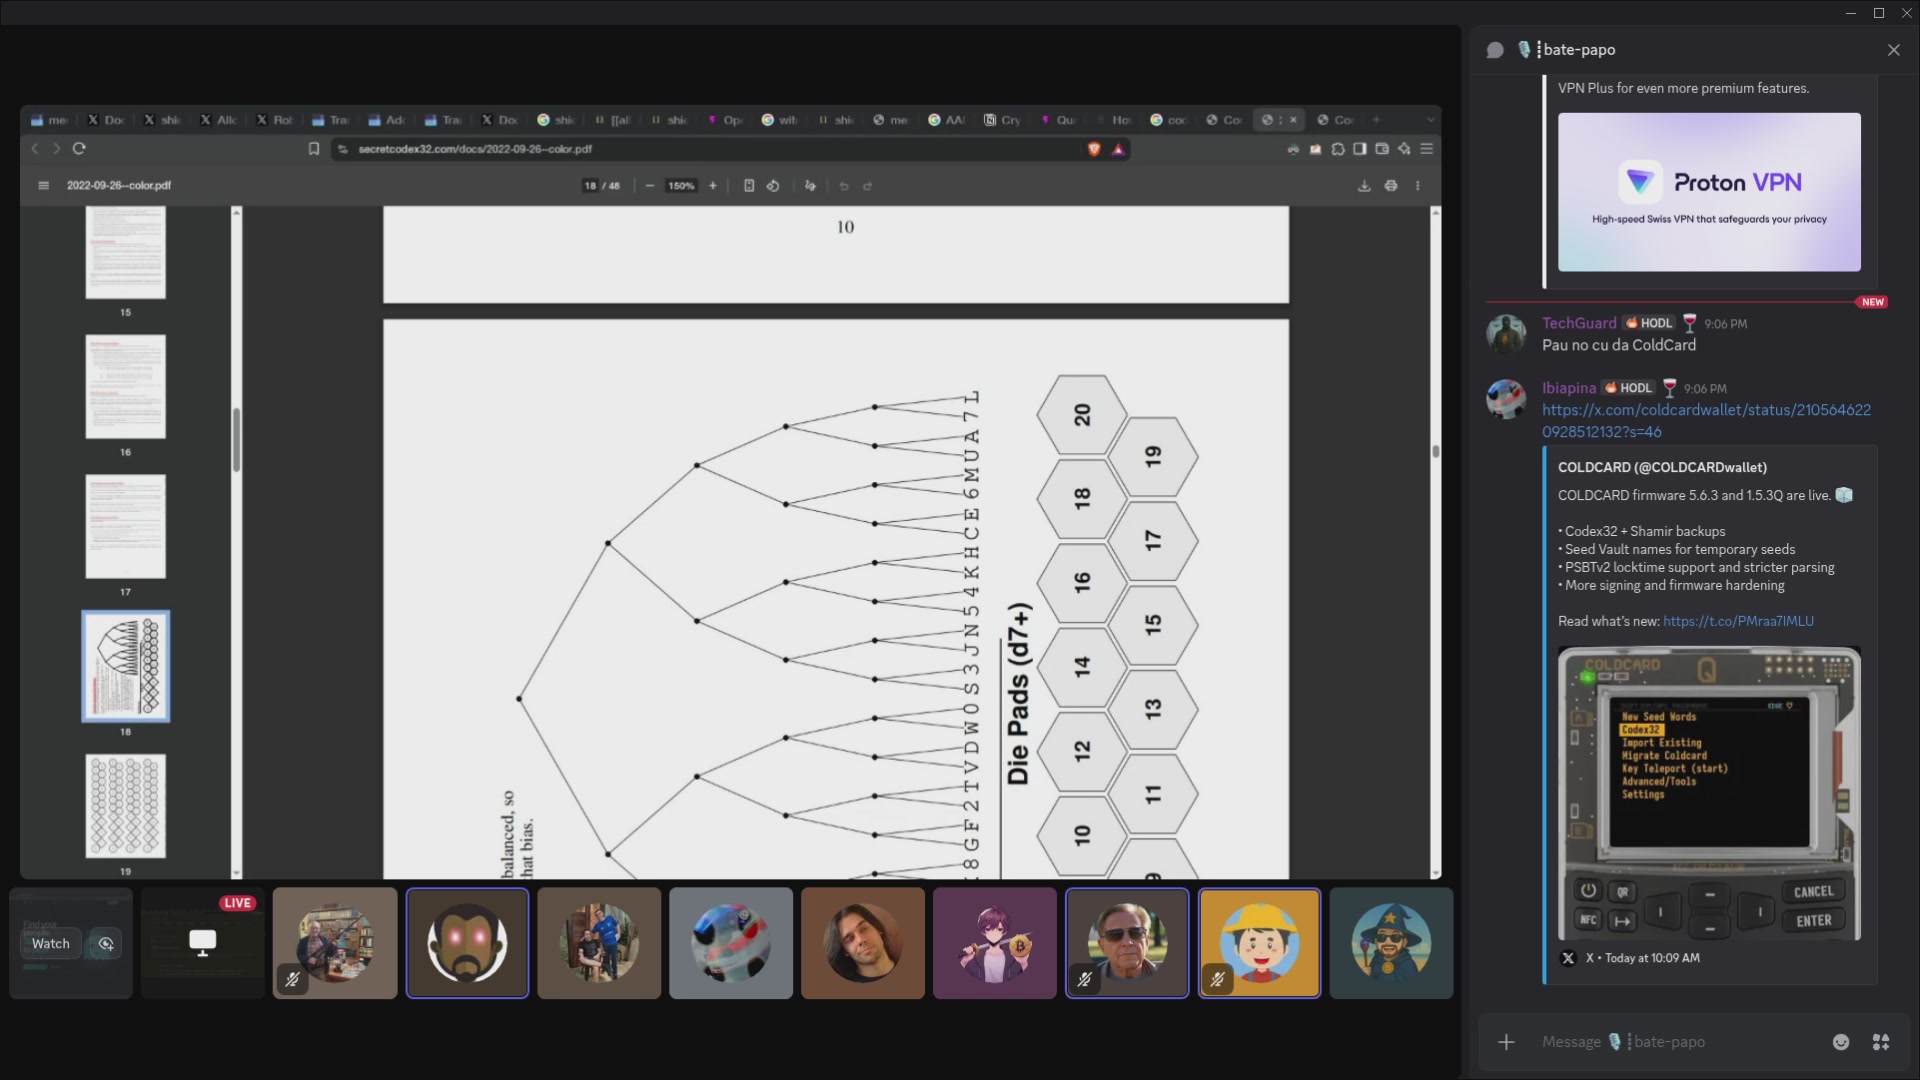This screenshot has height=1080, width=1920.
Task: Click the Message bate-papo input field
Action: click(1672, 1042)
